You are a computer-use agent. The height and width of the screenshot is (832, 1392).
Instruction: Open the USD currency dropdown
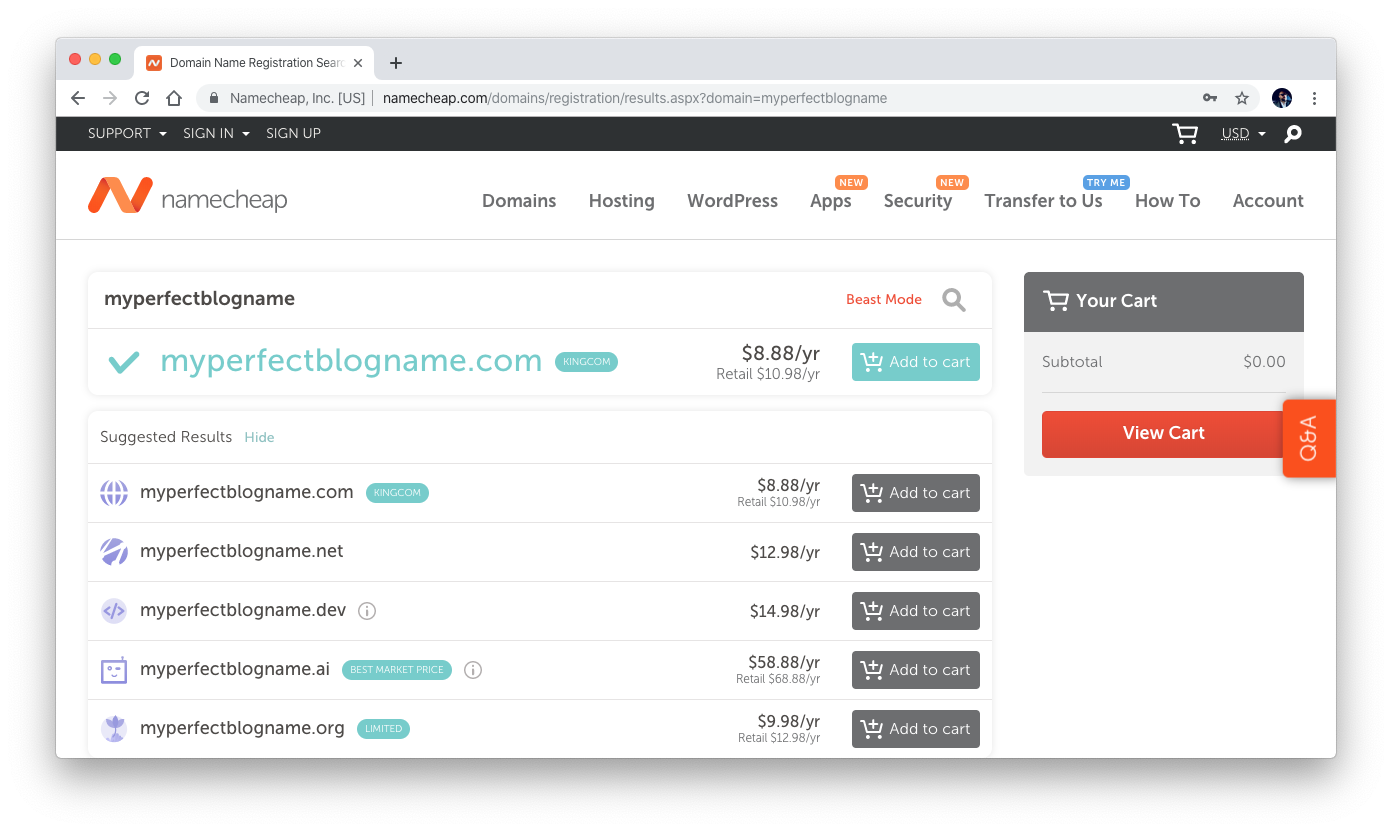pyautogui.click(x=1243, y=134)
